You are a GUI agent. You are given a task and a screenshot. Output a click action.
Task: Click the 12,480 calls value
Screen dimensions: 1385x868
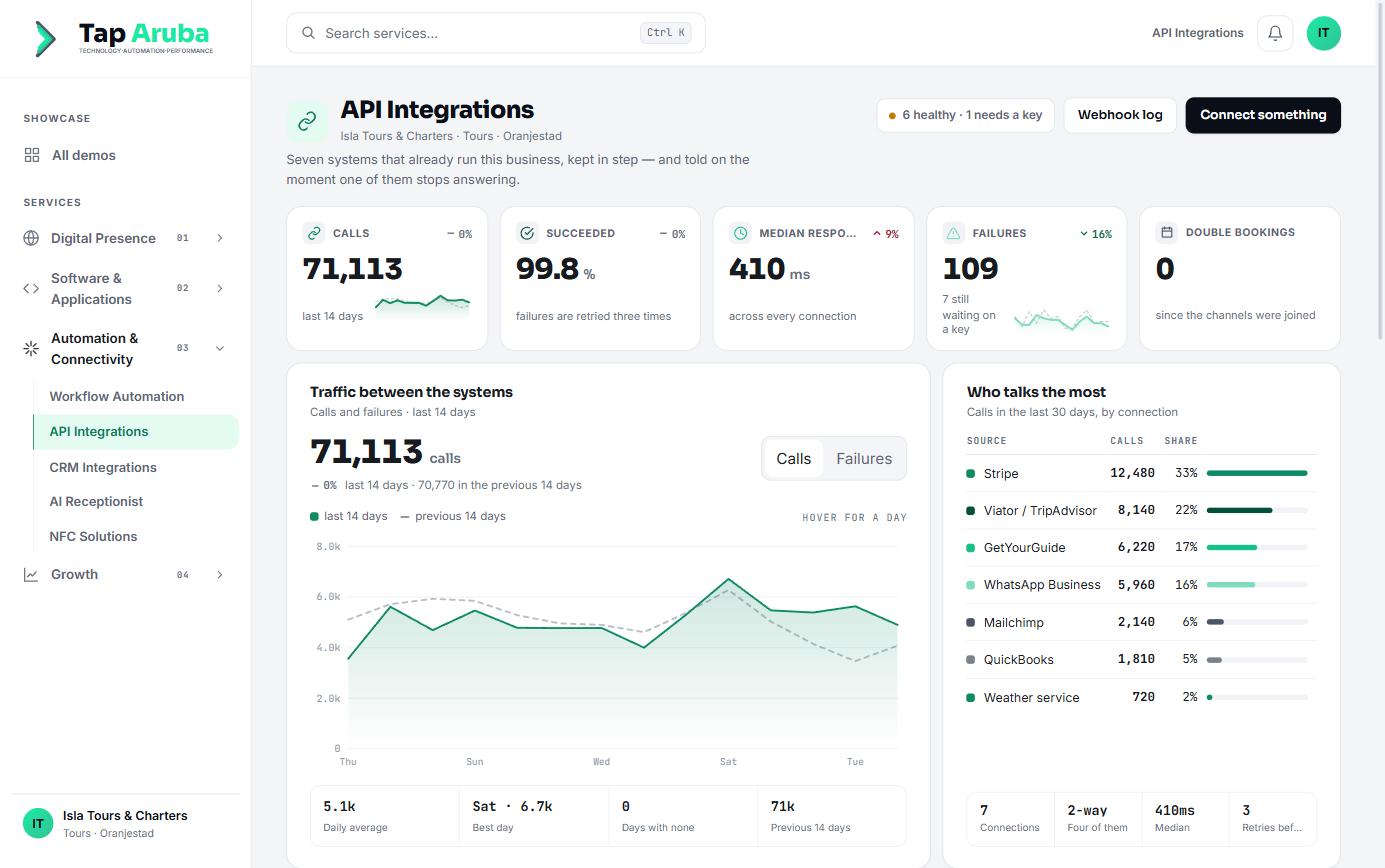coord(1133,473)
